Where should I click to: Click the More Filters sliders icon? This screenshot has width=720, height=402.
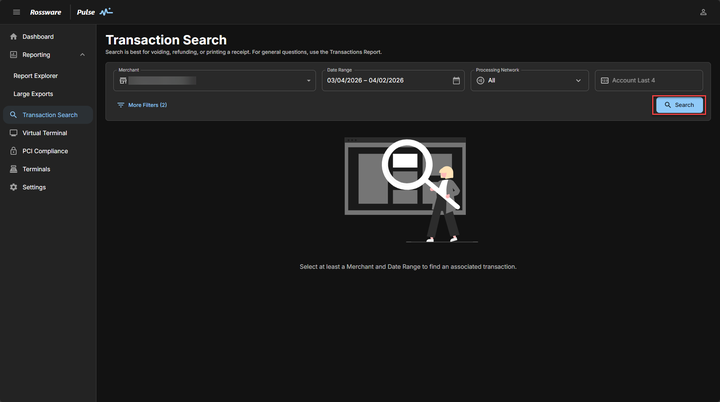pyautogui.click(x=121, y=105)
